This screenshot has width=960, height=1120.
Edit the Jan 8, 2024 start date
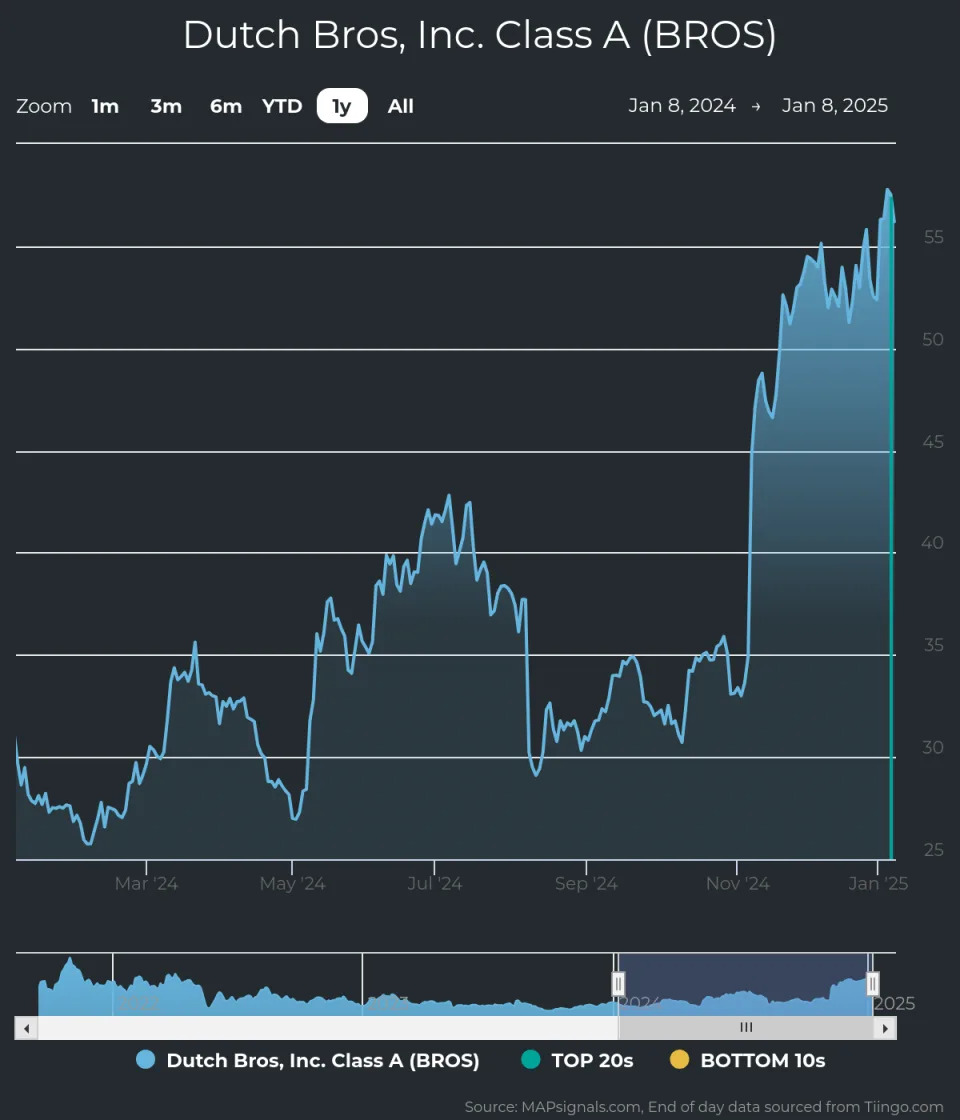pos(681,106)
